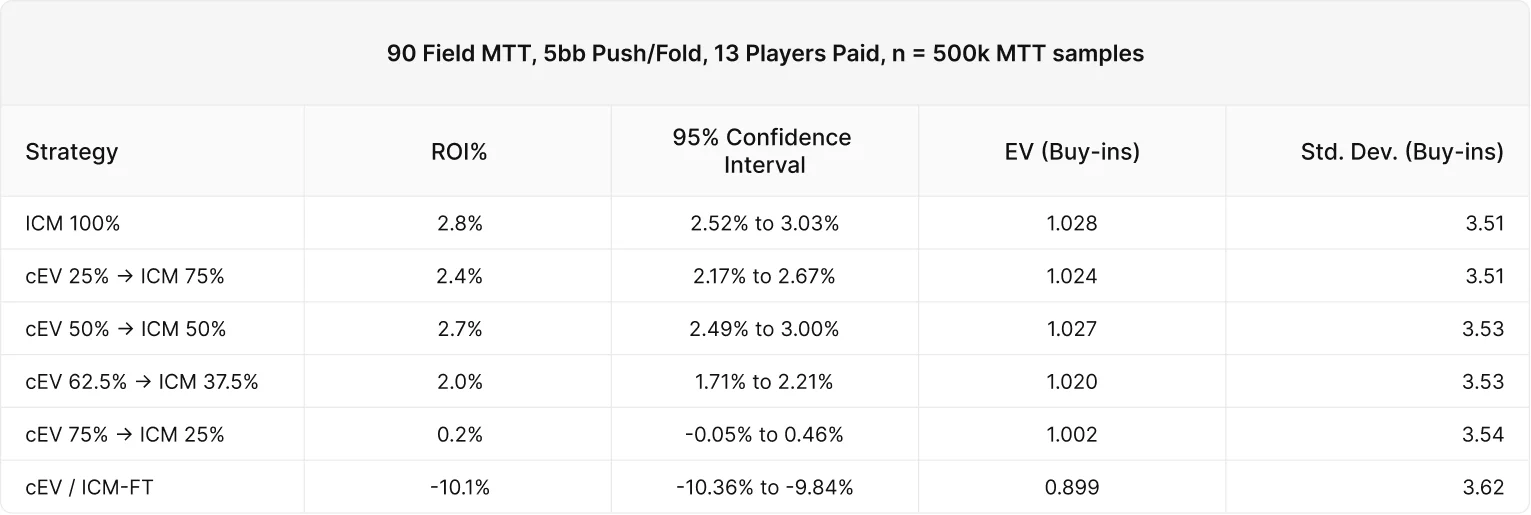Select the Std. Dev. (Buy-ins) header
This screenshot has height=515, width=1531.
tap(1402, 152)
